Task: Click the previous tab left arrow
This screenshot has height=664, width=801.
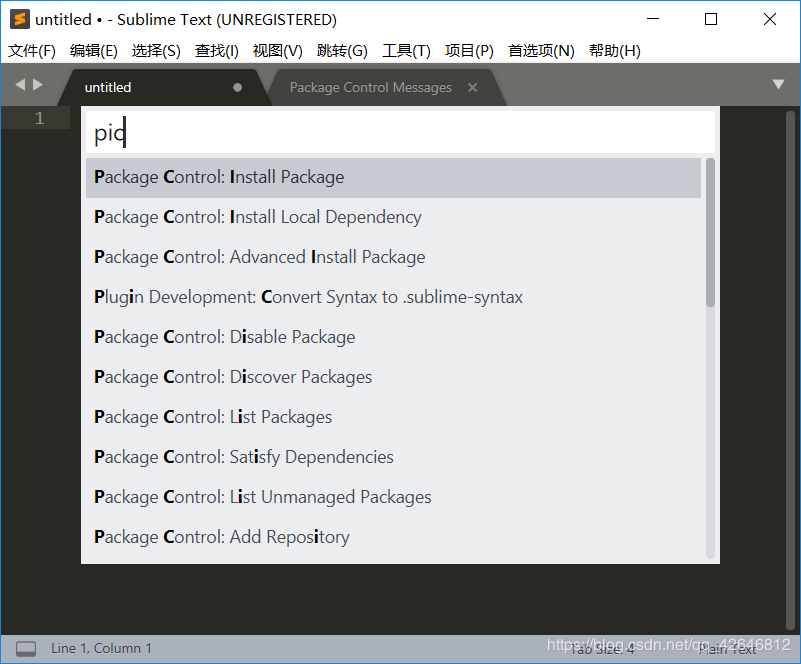Action: click(x=20, y=84)
